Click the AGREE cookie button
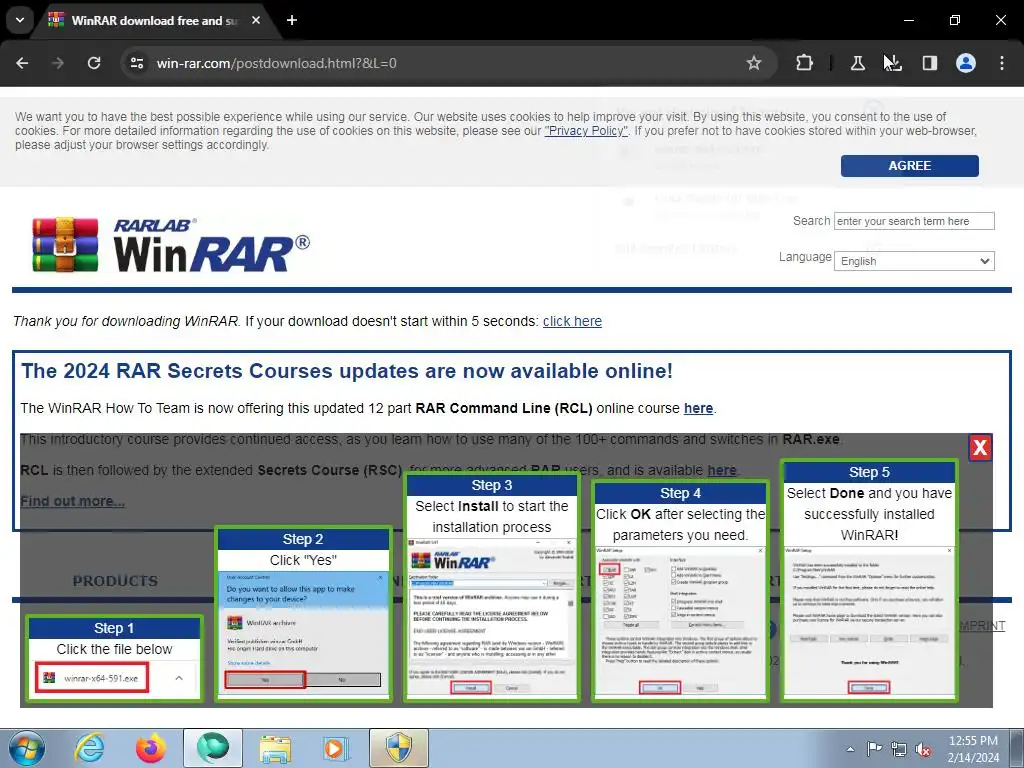The image size is (1024, 768). click(910, 166)
